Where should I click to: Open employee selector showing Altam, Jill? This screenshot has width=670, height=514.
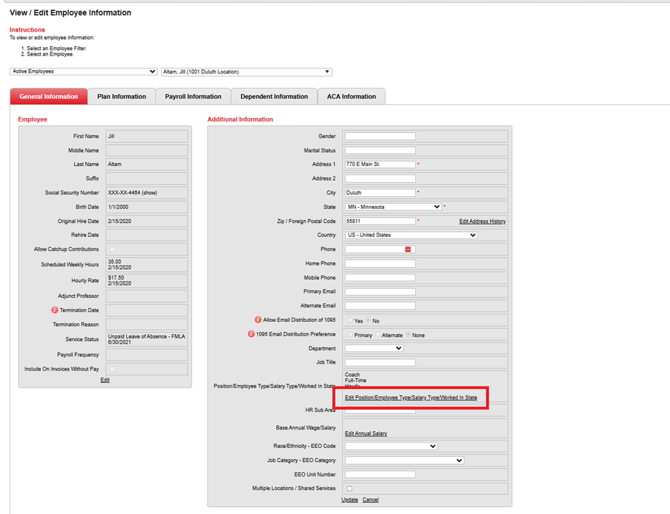point(246,72)
